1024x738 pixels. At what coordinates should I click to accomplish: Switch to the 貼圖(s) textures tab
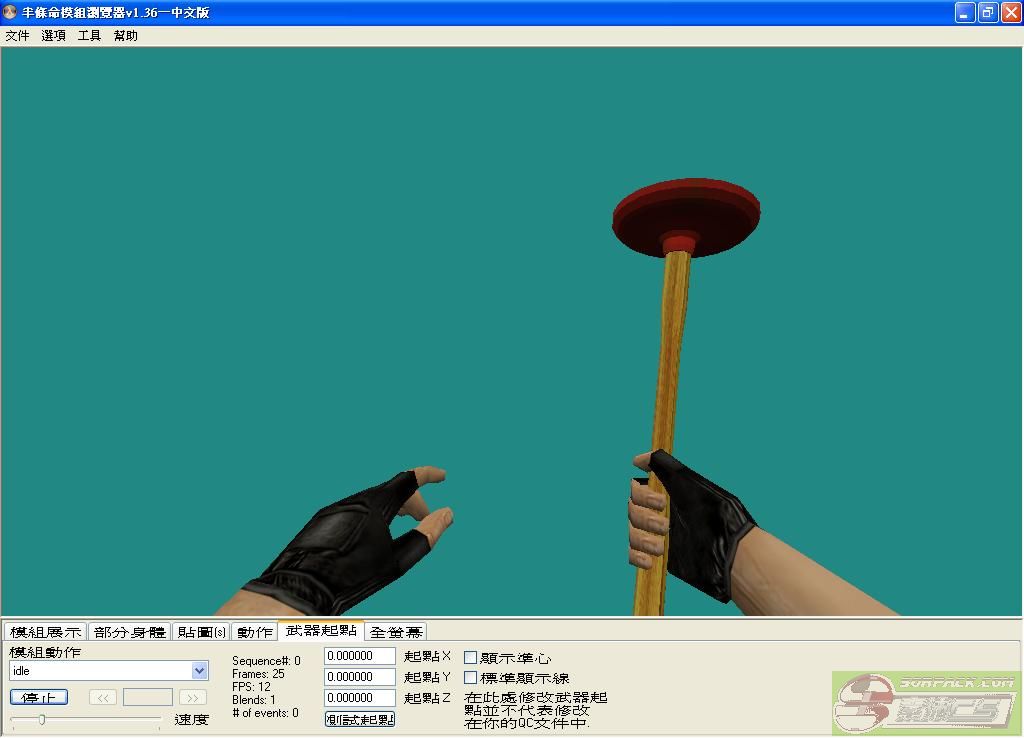[x=201, y=632]
